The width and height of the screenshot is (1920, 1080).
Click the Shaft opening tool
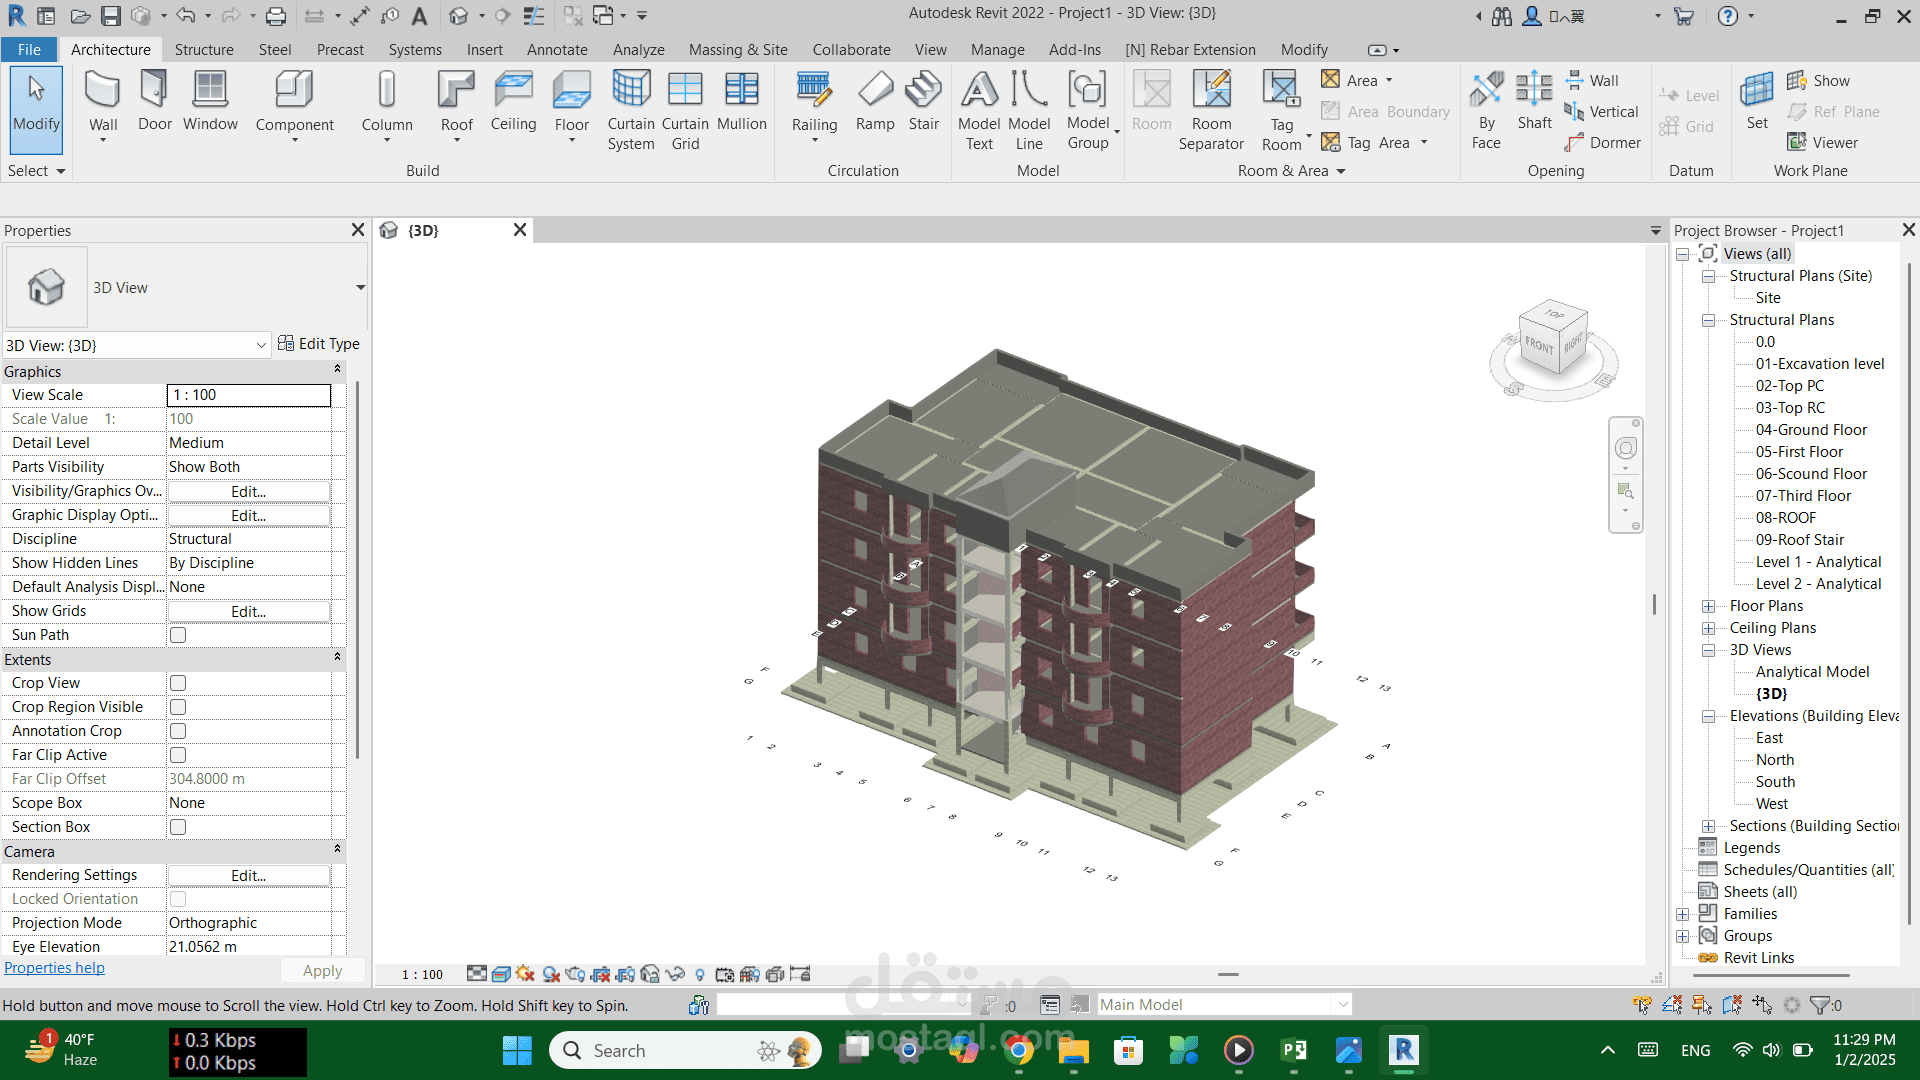[x=1534, y=102]
